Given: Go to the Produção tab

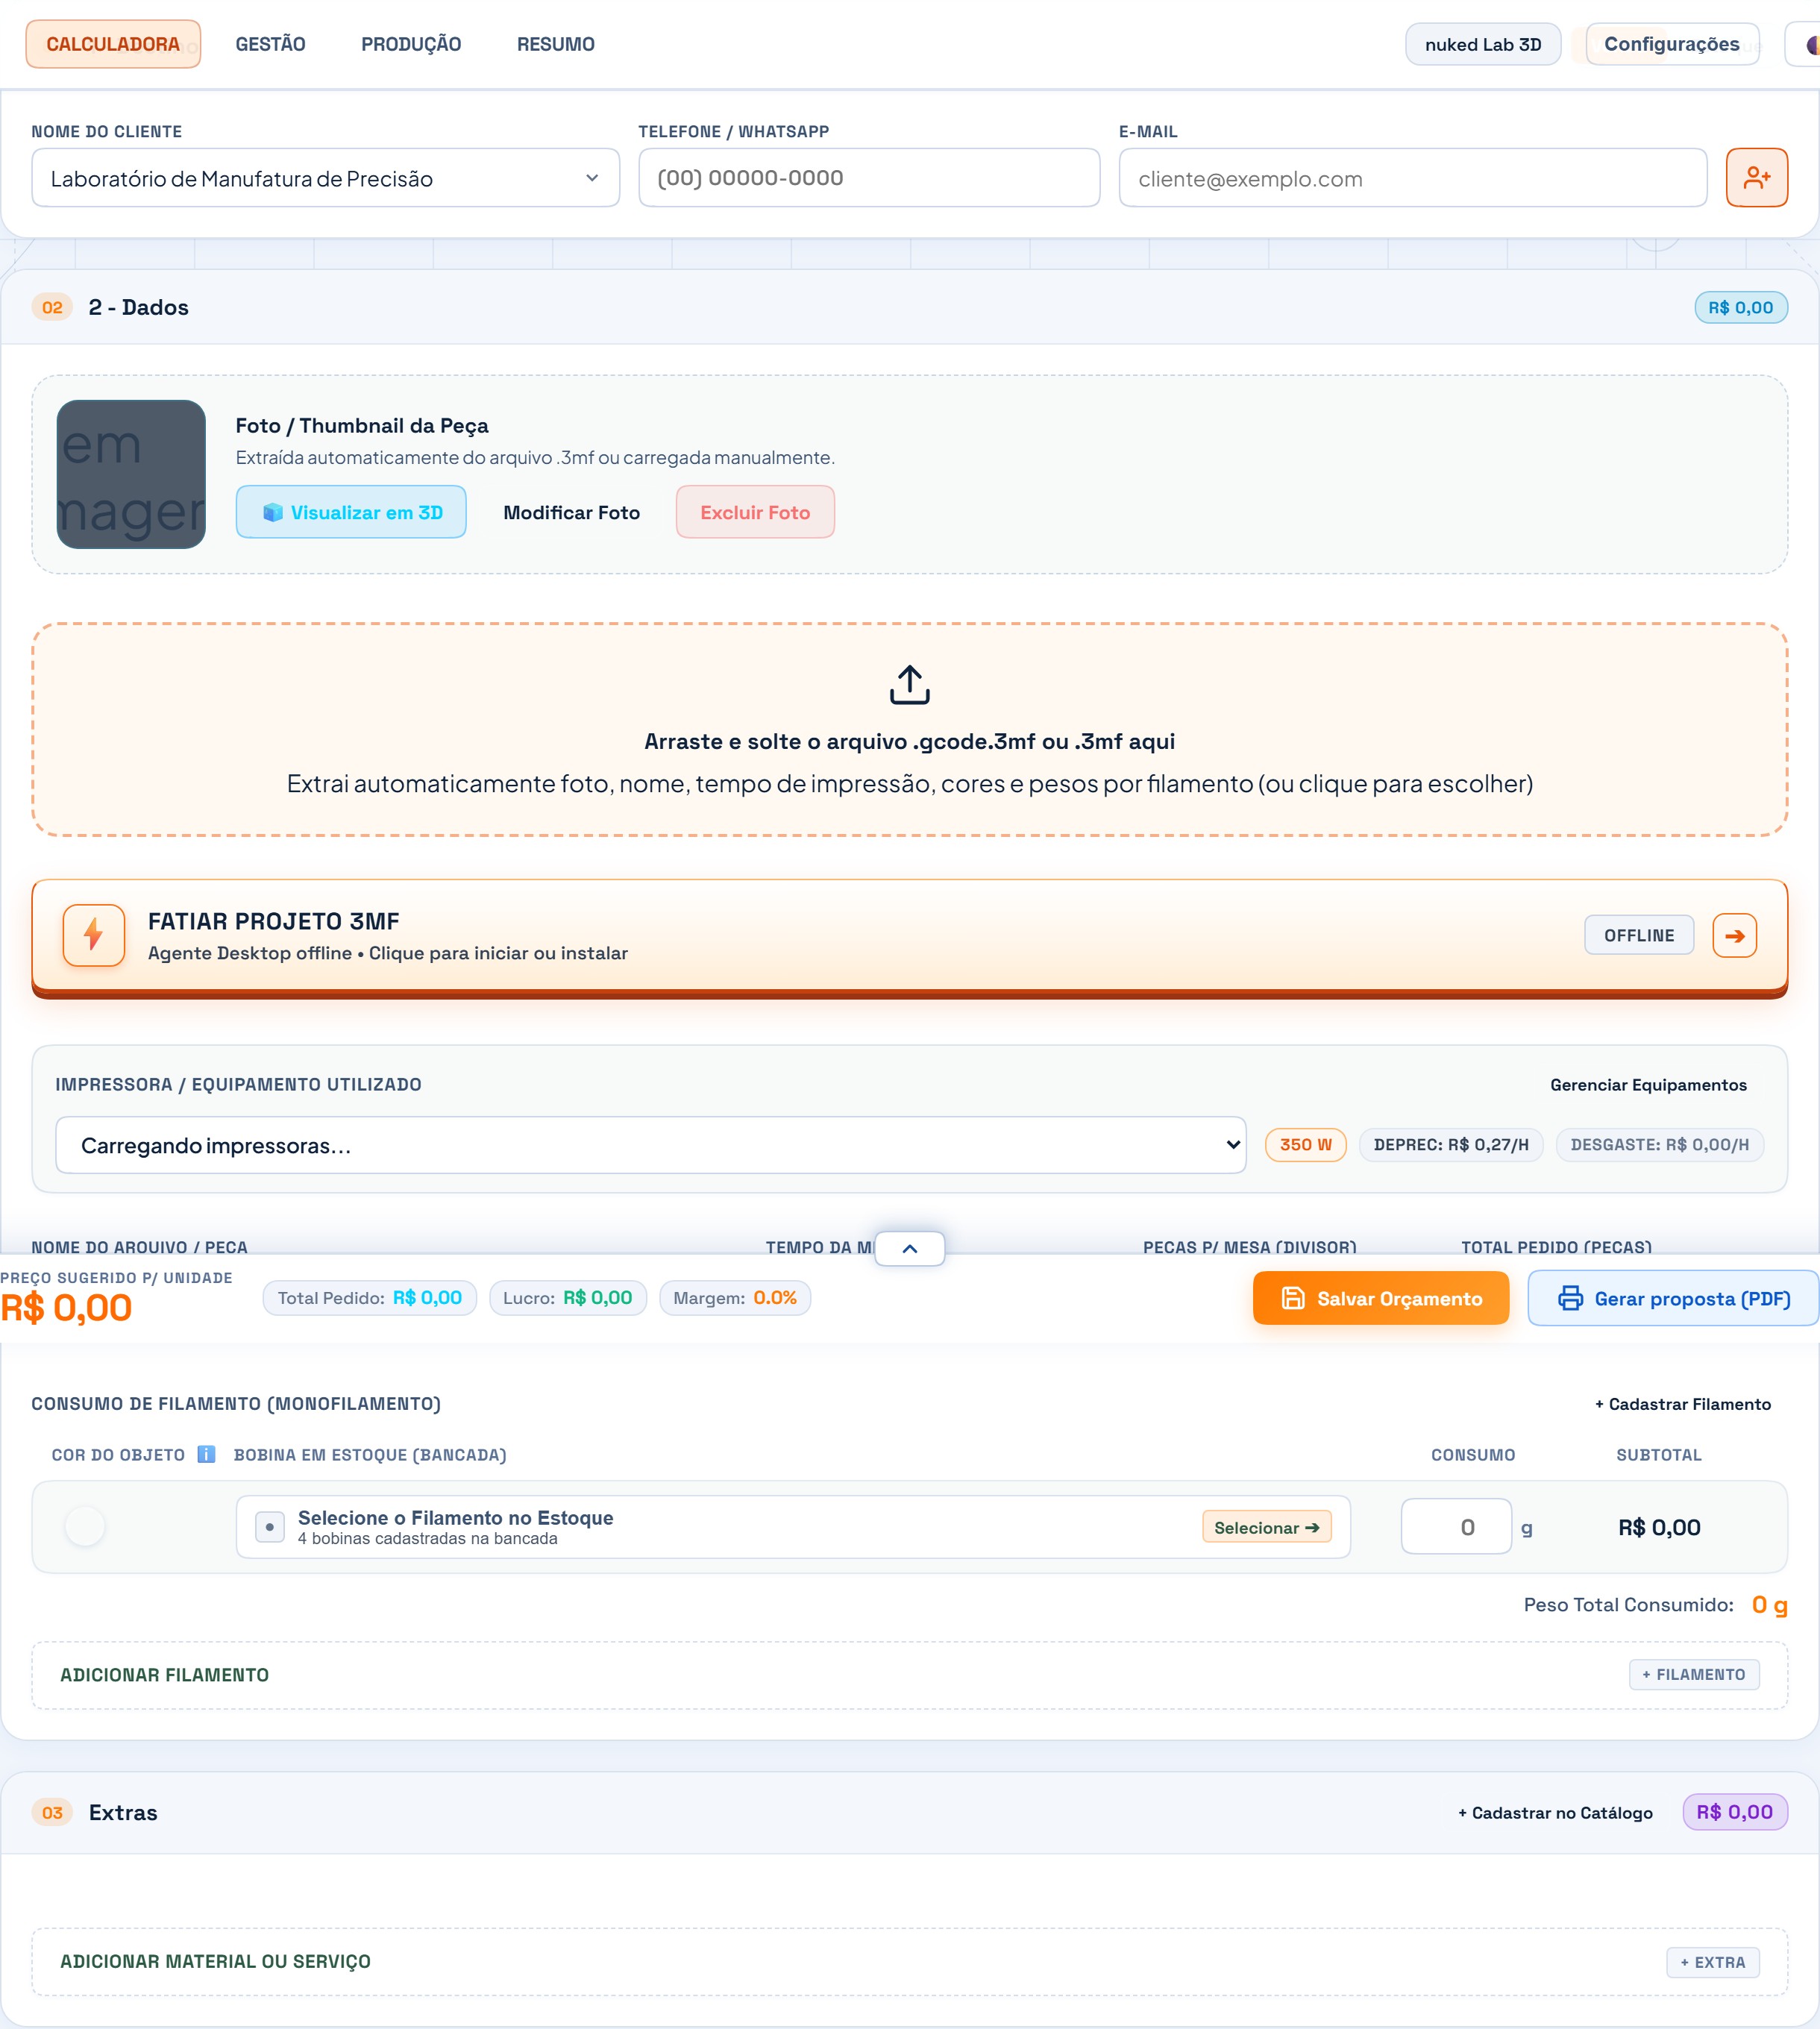Looking at the screenshot, I should tap(411, 44).
